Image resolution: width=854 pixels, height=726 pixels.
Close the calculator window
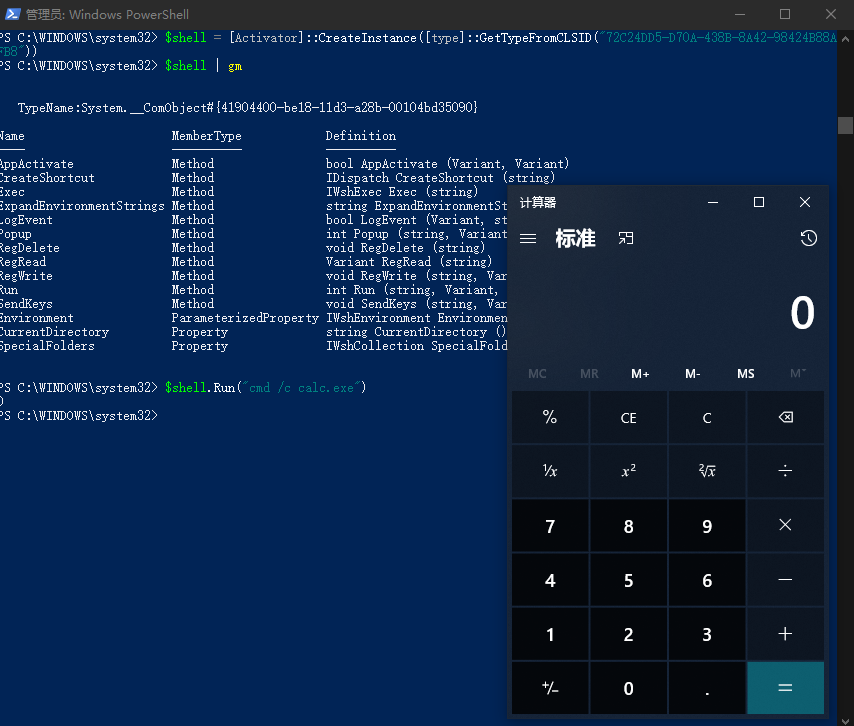[x=804, y=203]
